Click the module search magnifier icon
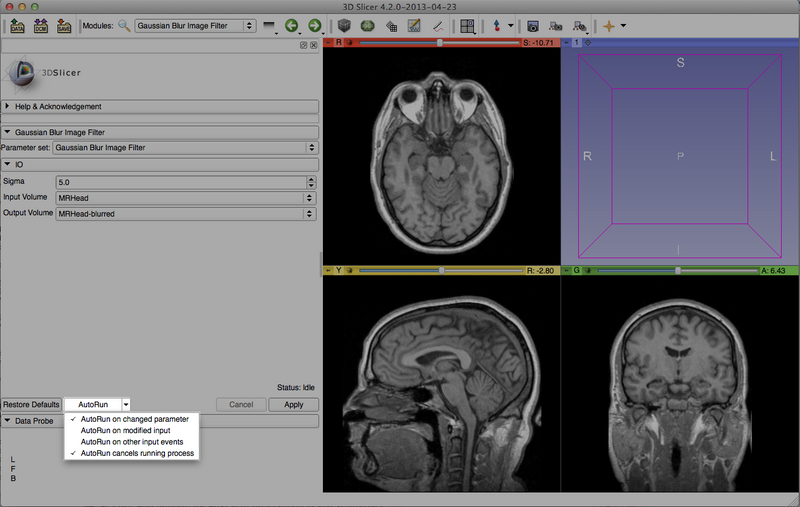800x507 pixels. coord(124,25)
